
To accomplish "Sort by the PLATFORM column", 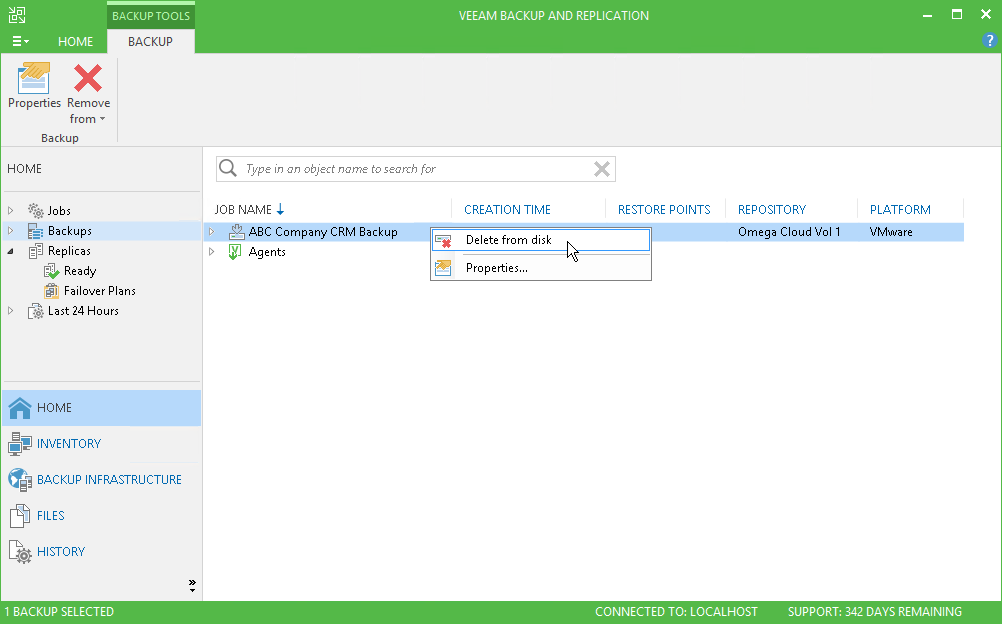I will [900, 210].
